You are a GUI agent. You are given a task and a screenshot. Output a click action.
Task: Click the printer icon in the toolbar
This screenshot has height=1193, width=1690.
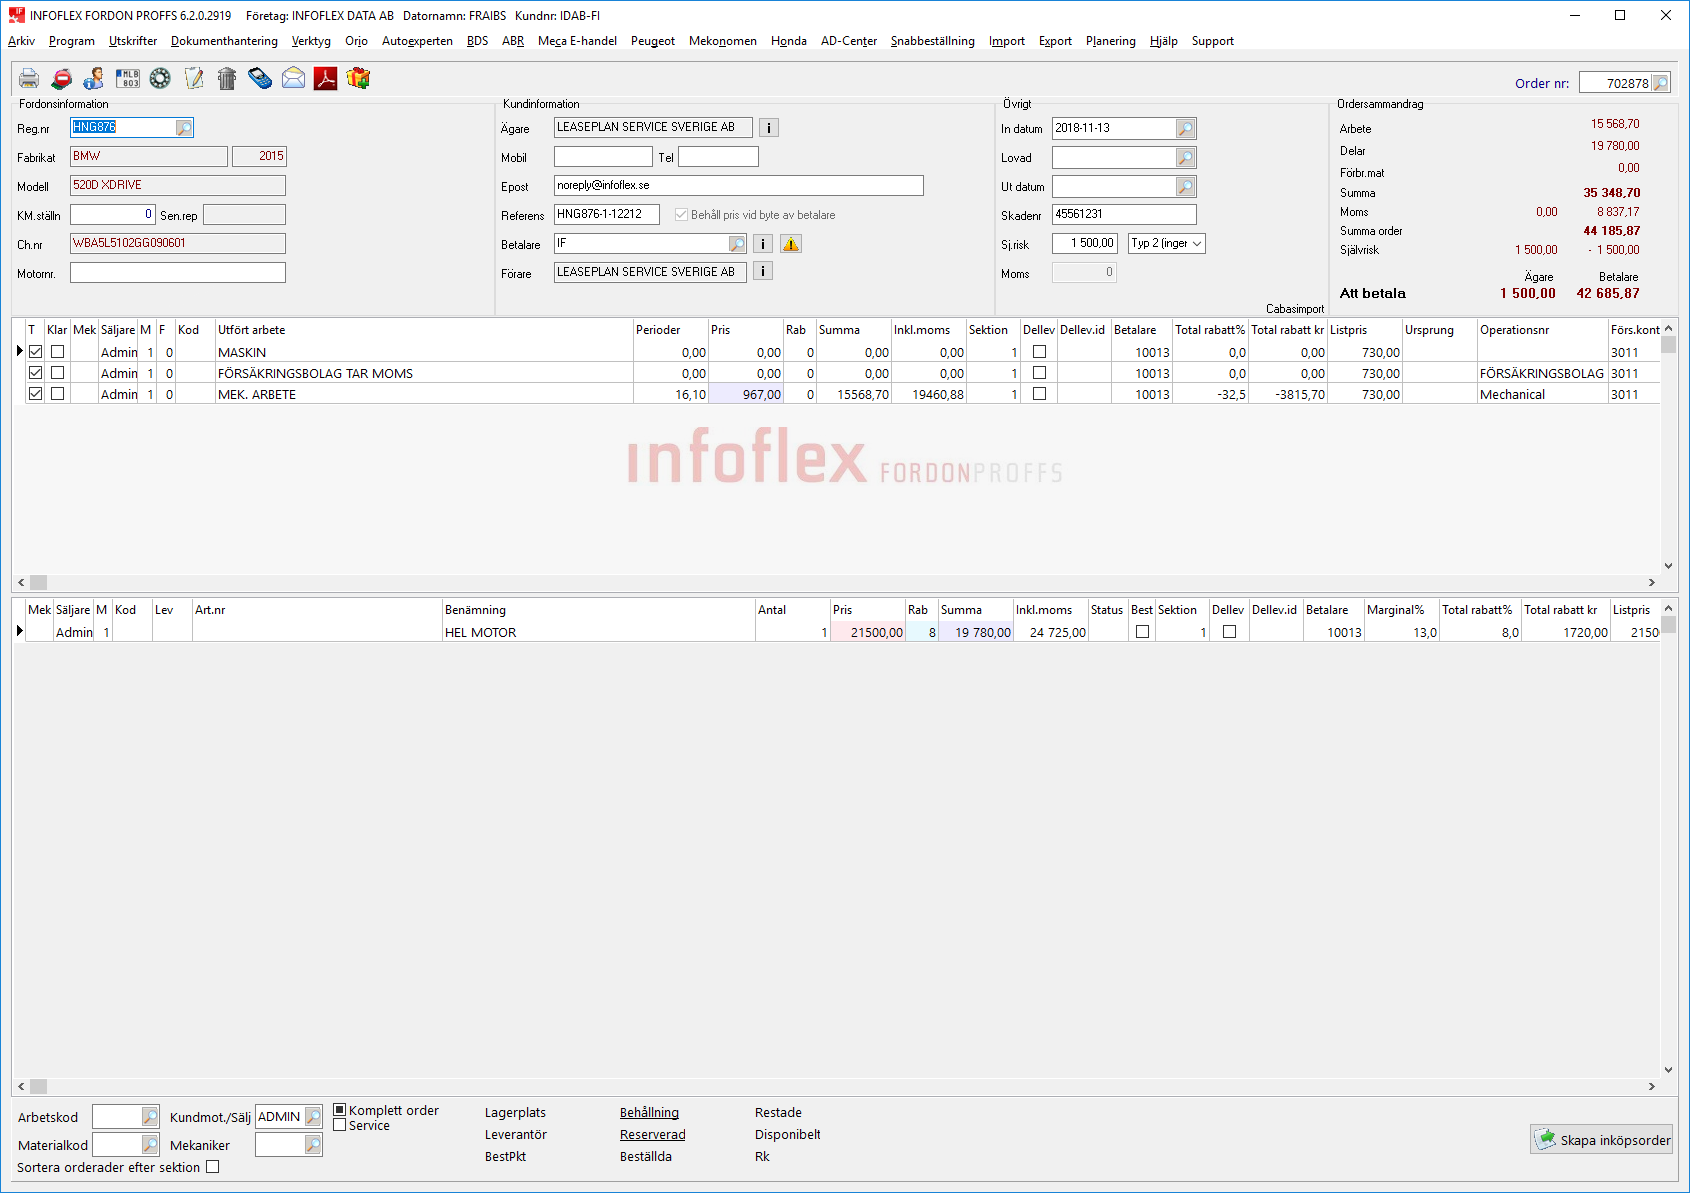coord(29,78)
